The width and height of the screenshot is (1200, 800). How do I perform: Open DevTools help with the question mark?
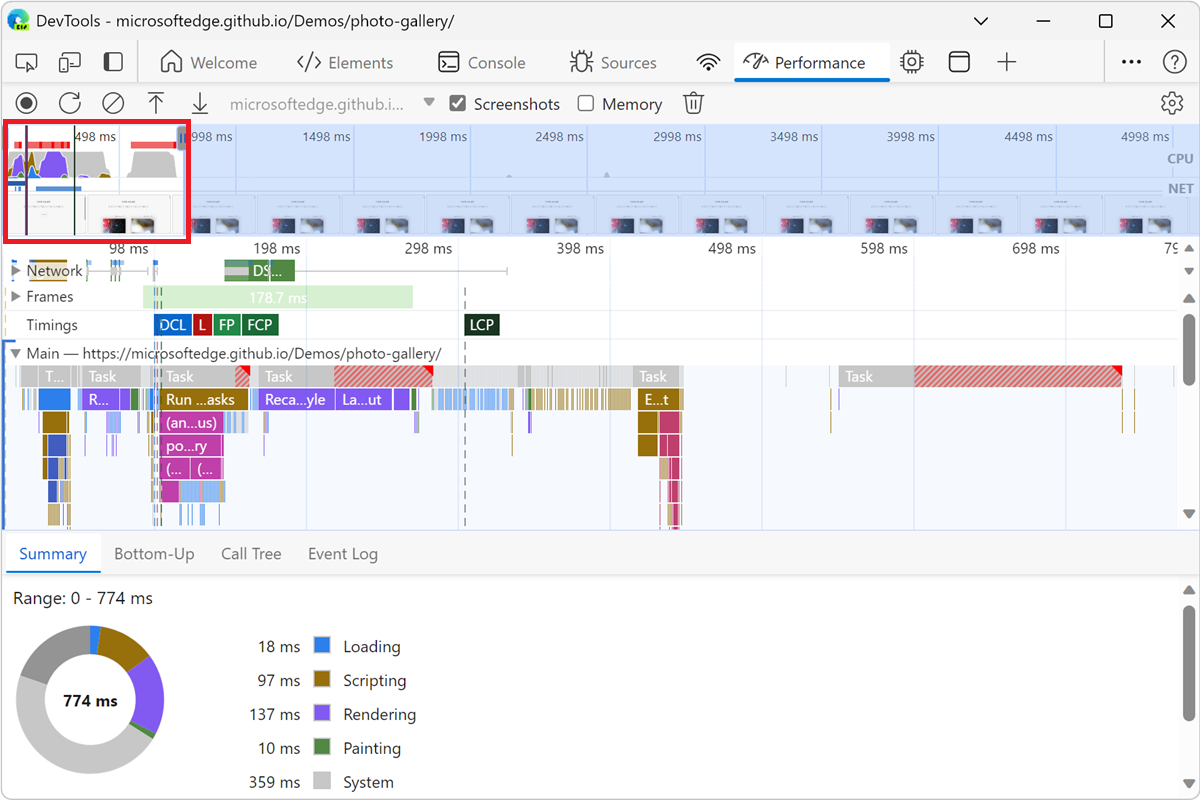coord(1176,61)
